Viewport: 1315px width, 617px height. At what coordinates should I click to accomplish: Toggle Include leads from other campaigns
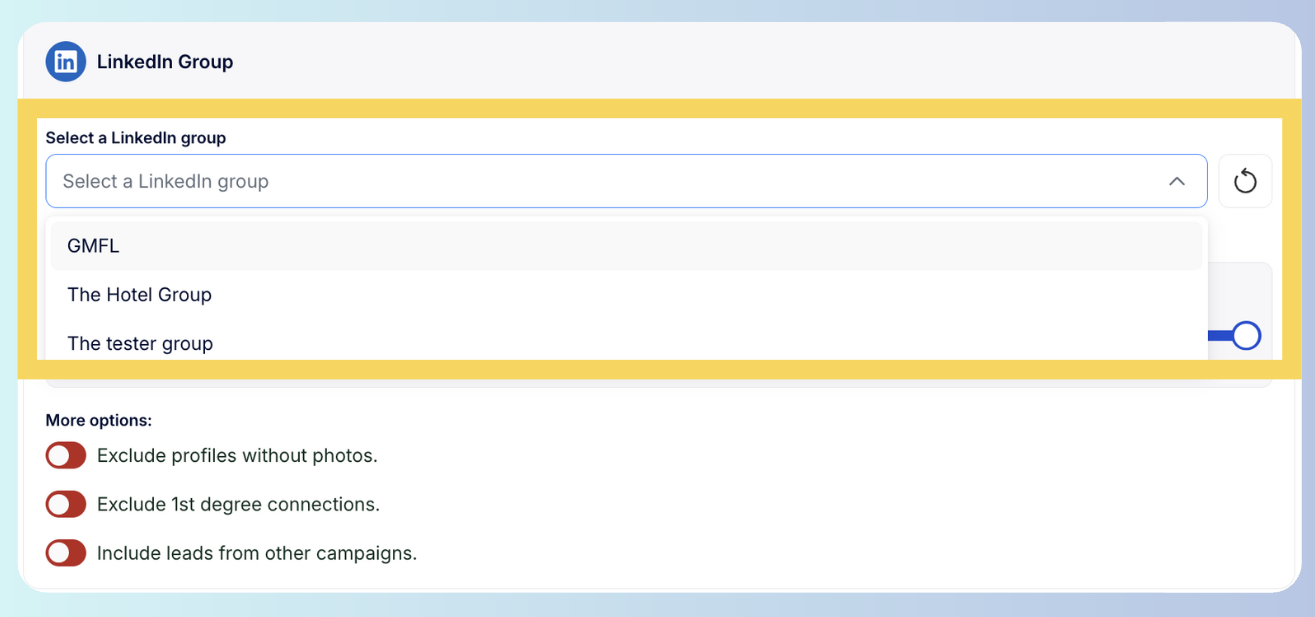[x=66, y=552]
